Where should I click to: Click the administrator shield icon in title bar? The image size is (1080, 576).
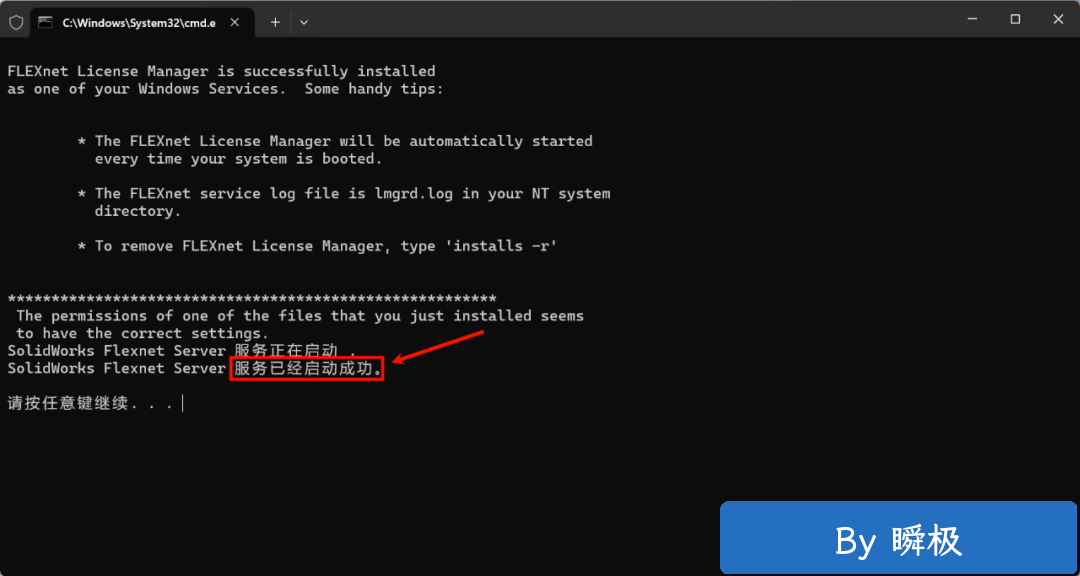coord(16,21)
